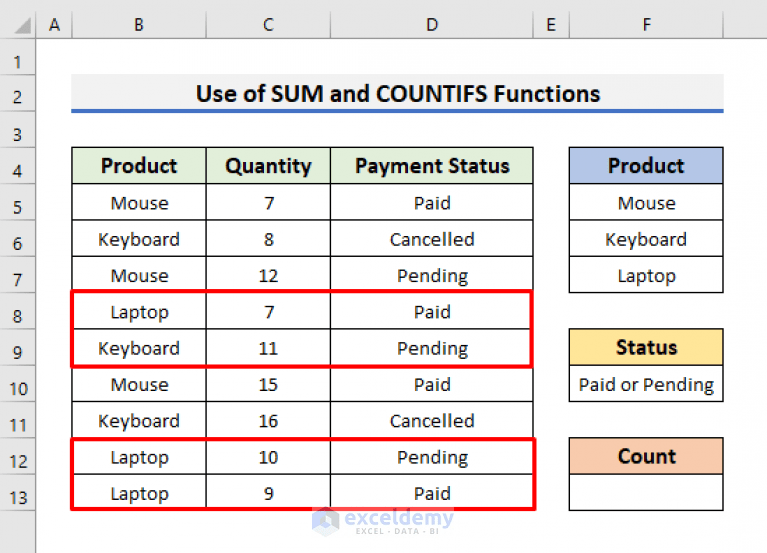Select row 5 header
The image size is (767, 553).
click(x=18, y=202)
